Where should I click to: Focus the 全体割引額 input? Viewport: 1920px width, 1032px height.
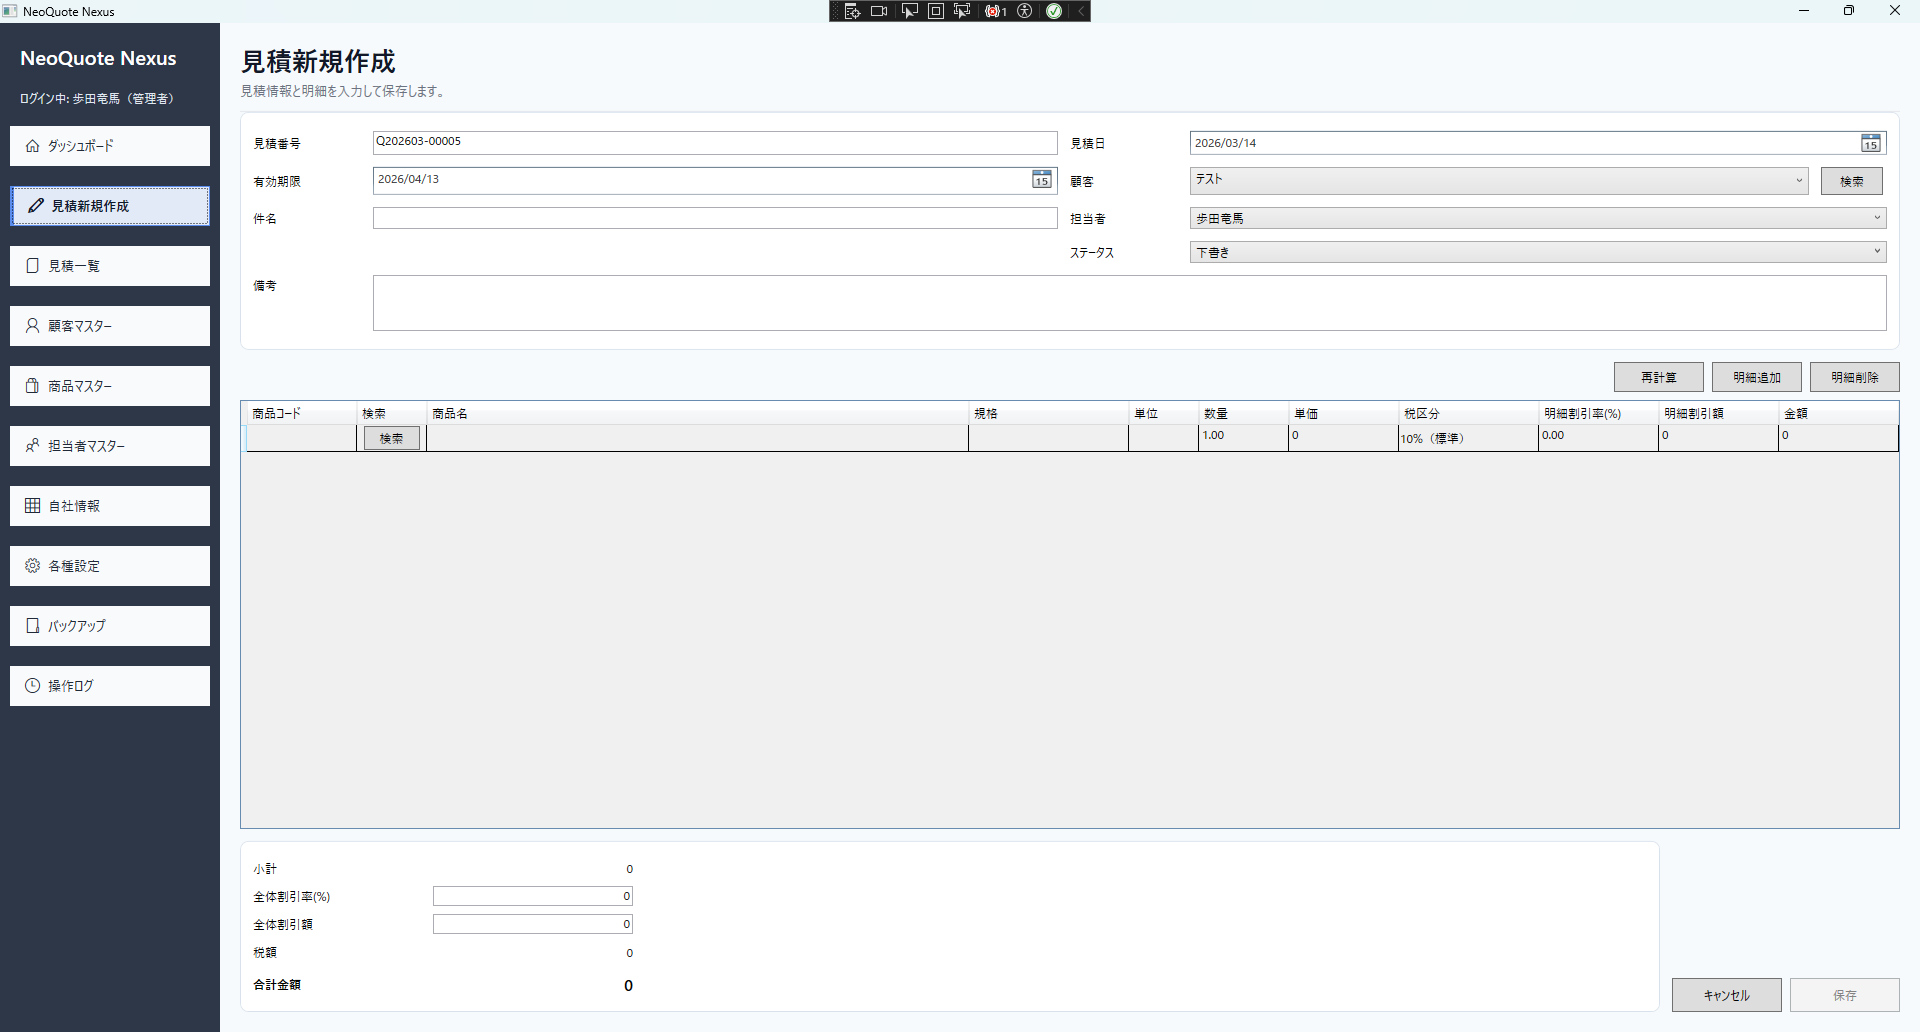click(533, 924)
